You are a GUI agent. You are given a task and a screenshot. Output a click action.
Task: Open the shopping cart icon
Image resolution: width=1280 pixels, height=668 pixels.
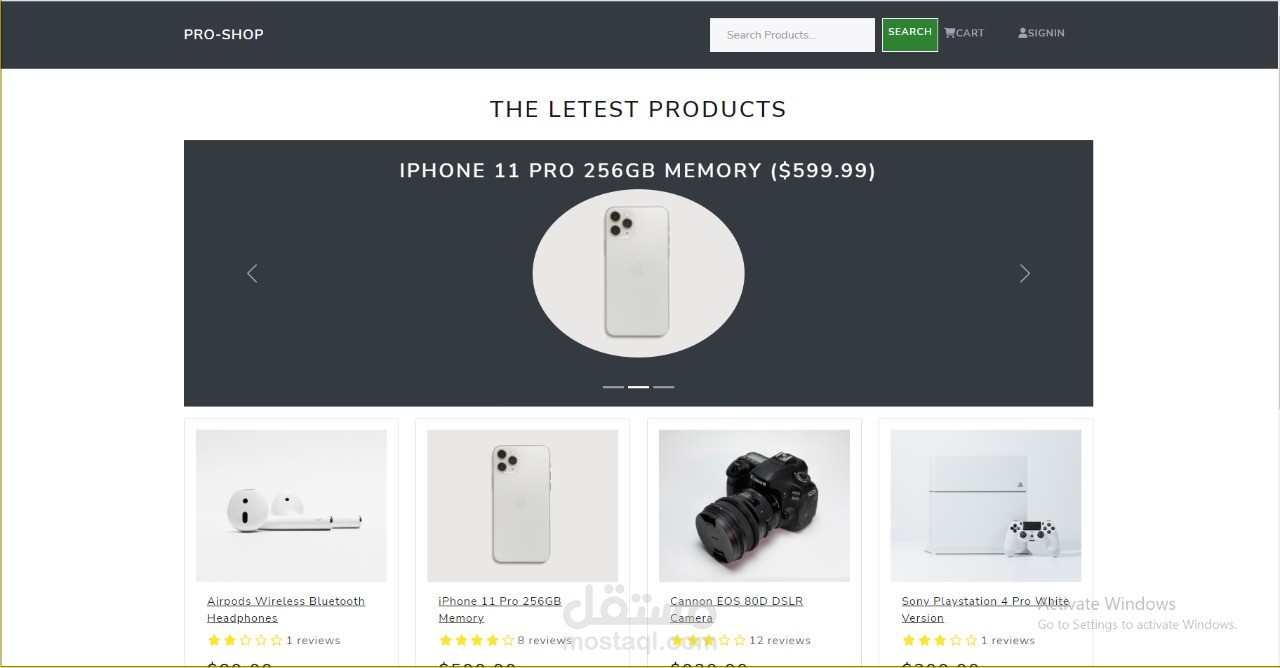(949, 33)
